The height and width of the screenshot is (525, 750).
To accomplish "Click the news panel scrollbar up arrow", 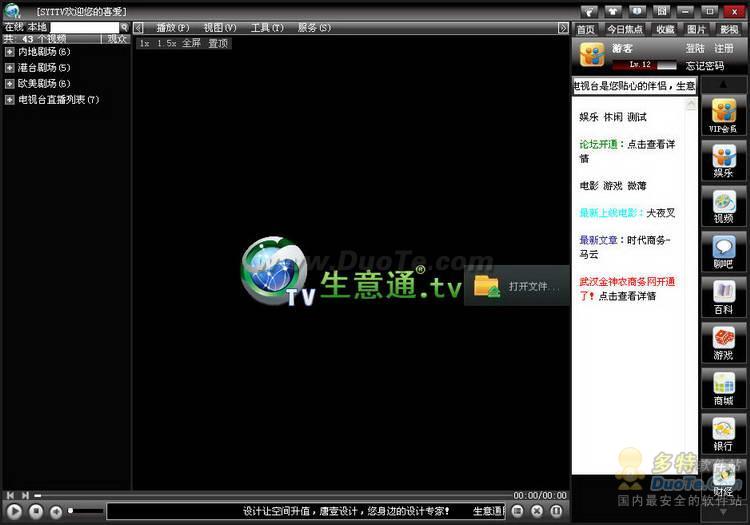I will [691, 103].
